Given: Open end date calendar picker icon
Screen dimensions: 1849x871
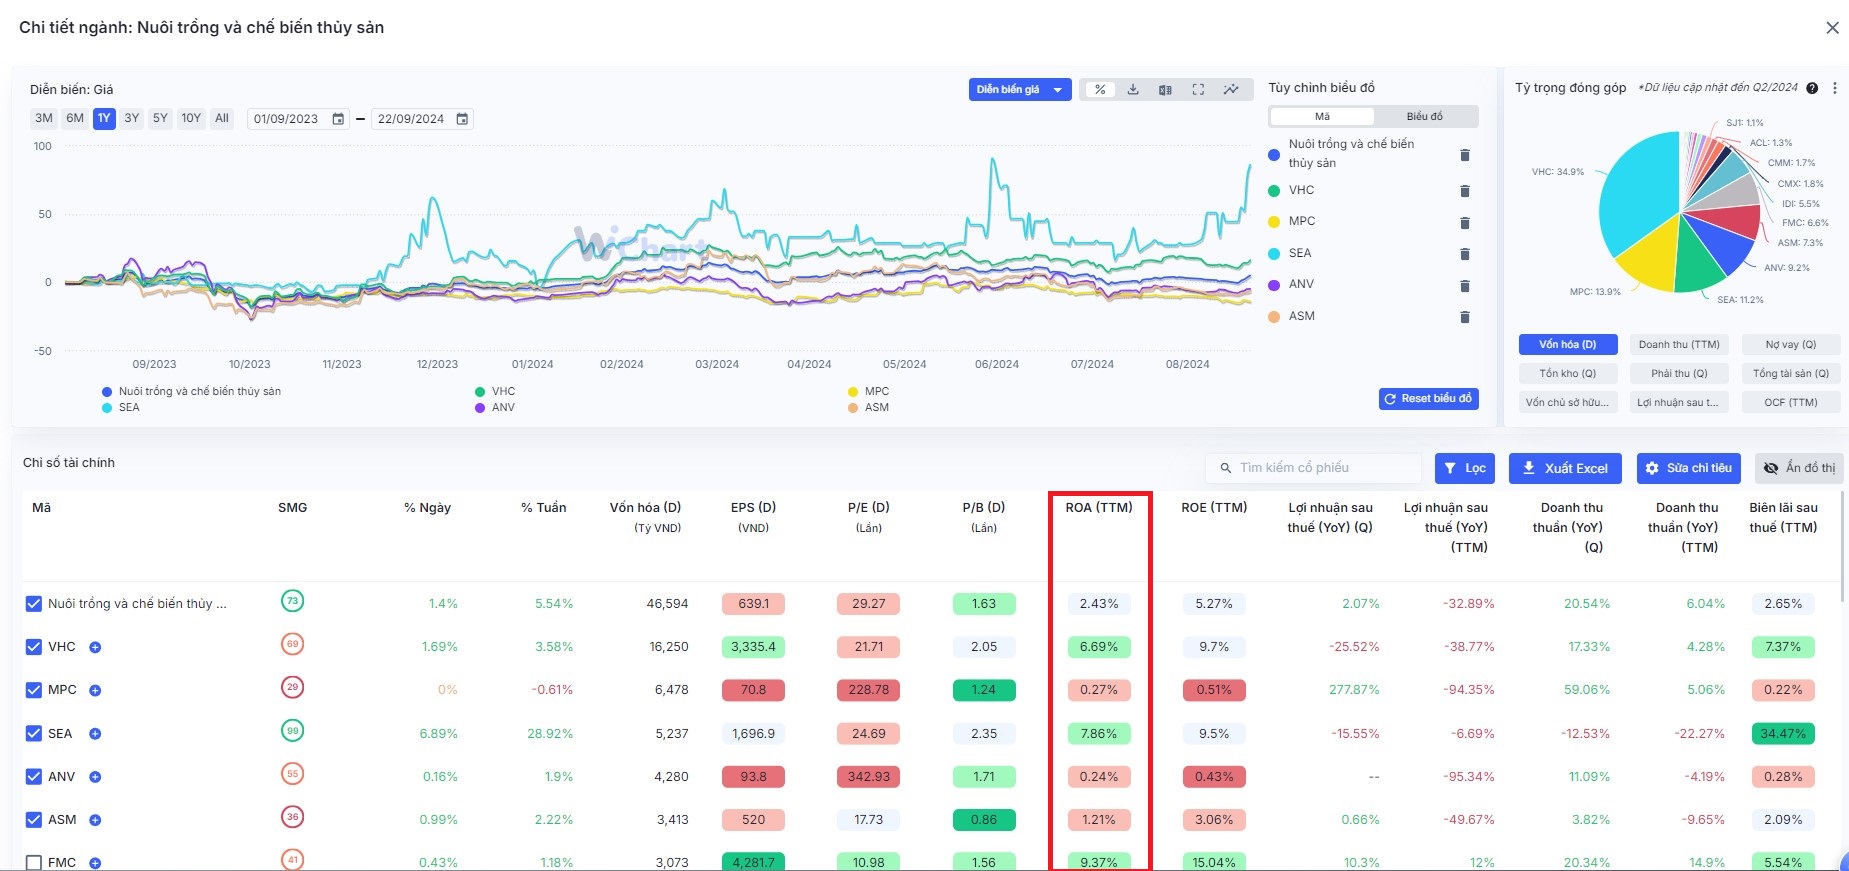Looking at the screenshot, I should pyautogui.click(x=462, y=119).
